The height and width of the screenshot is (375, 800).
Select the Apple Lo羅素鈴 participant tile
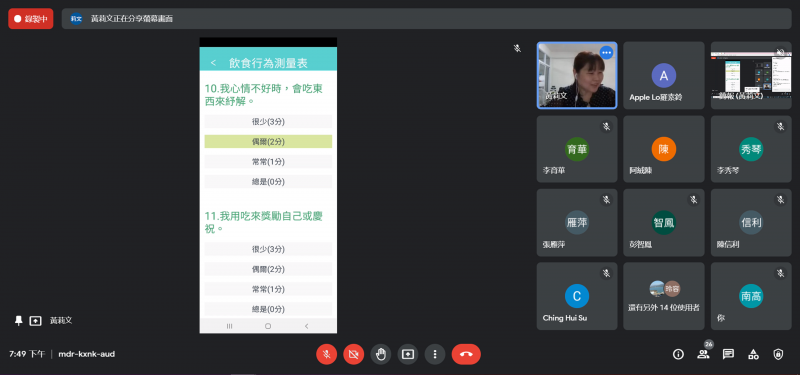pos(664,76)
